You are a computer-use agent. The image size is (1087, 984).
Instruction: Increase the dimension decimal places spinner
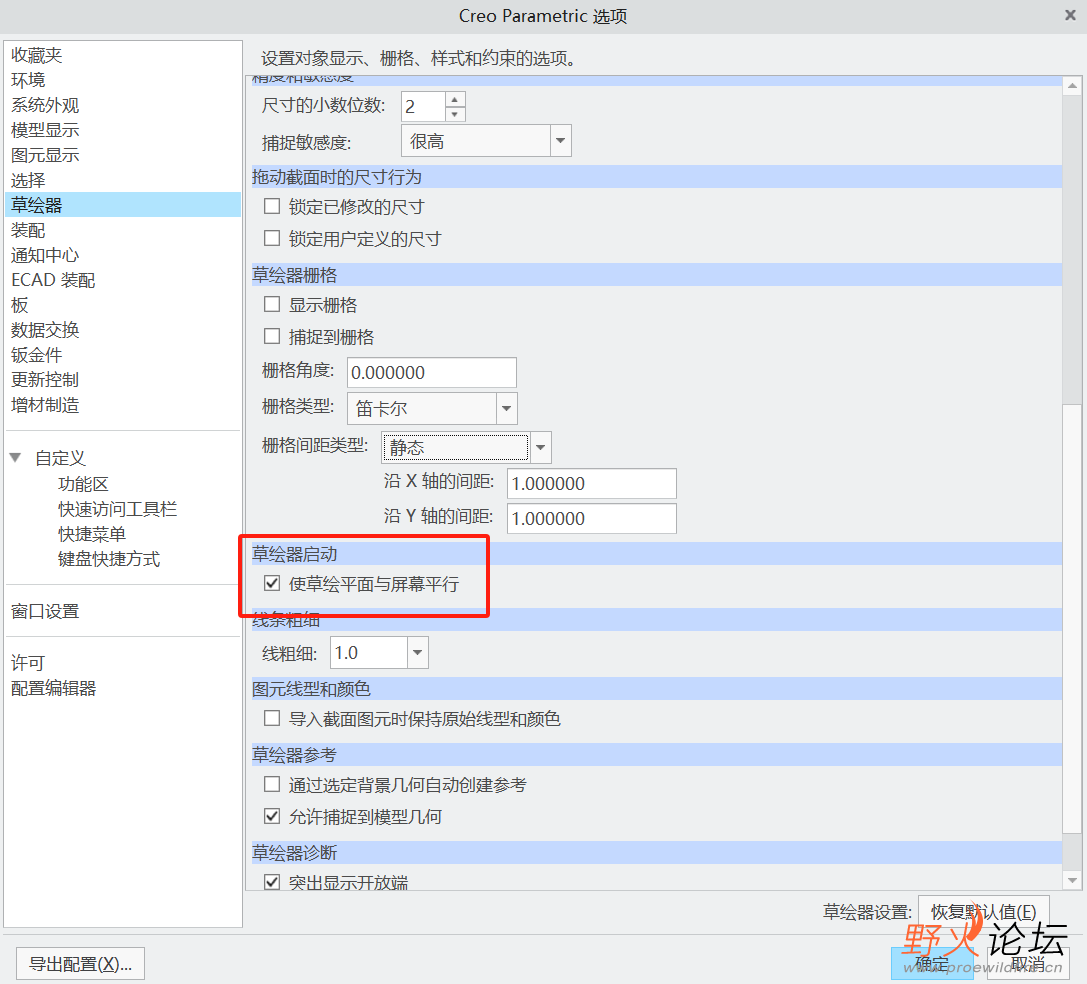[455, 99]
